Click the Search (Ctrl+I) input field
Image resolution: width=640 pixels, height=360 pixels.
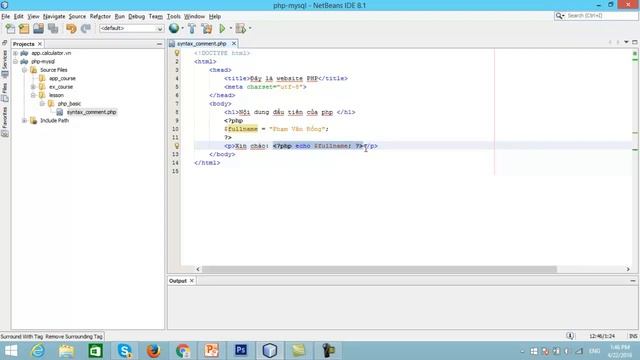click(601, 16)
